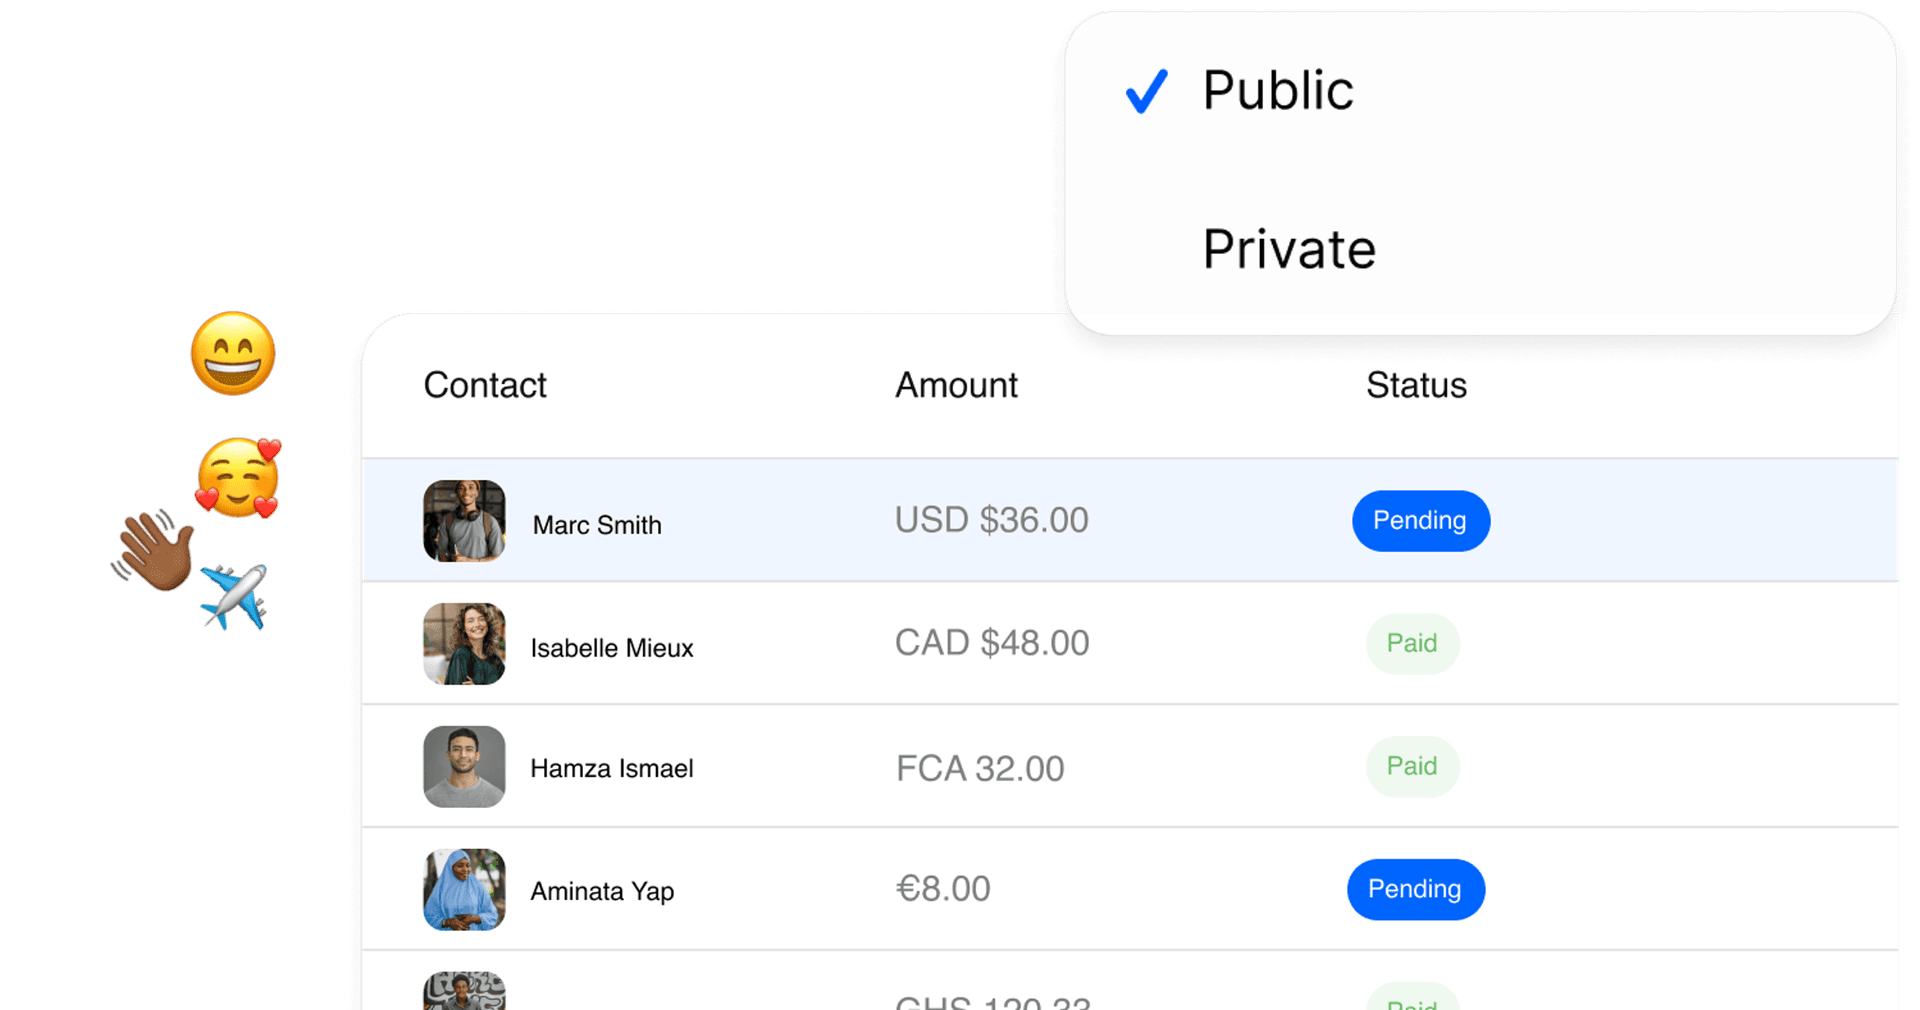This screenshot has width=1920, height=1010.
Task: Open Marc Smith's profile photo
Action: (x=464, y=521)
